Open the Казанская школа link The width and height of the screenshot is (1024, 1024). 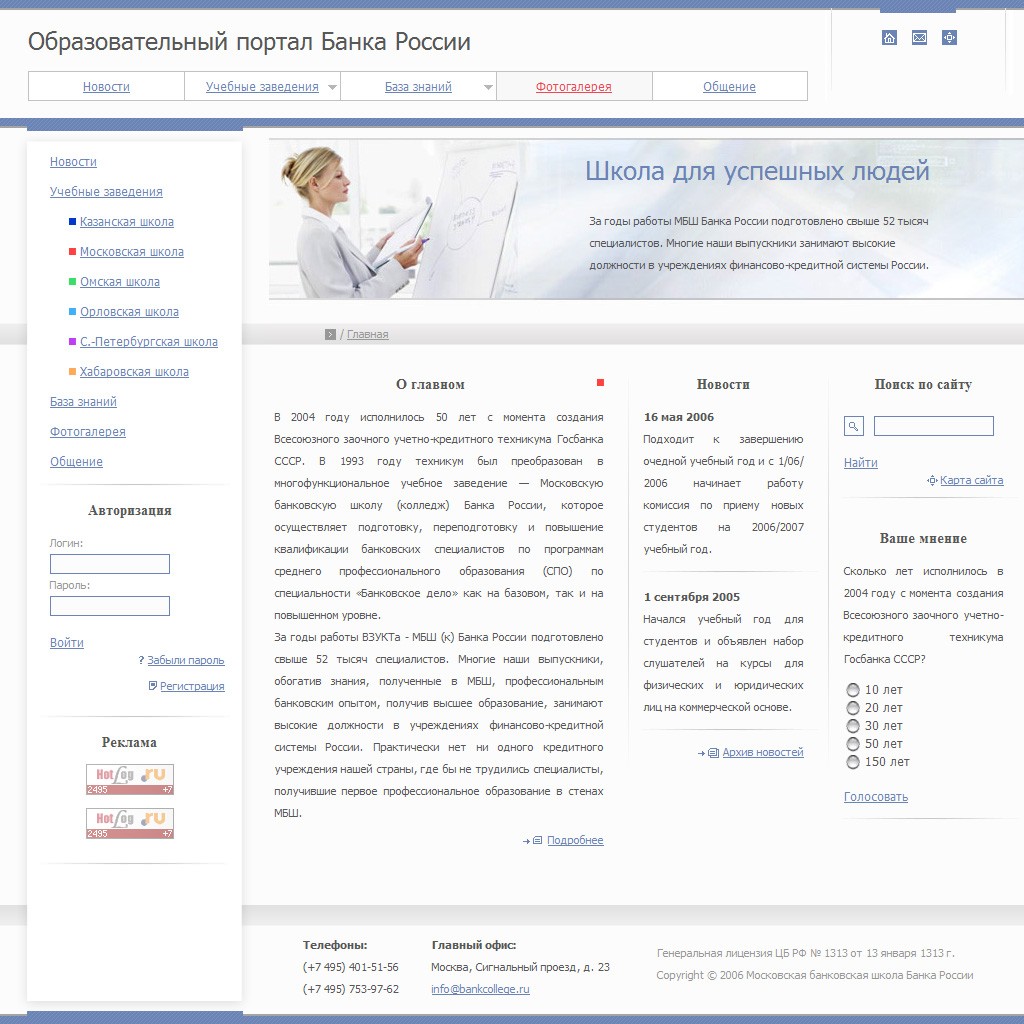127,222
